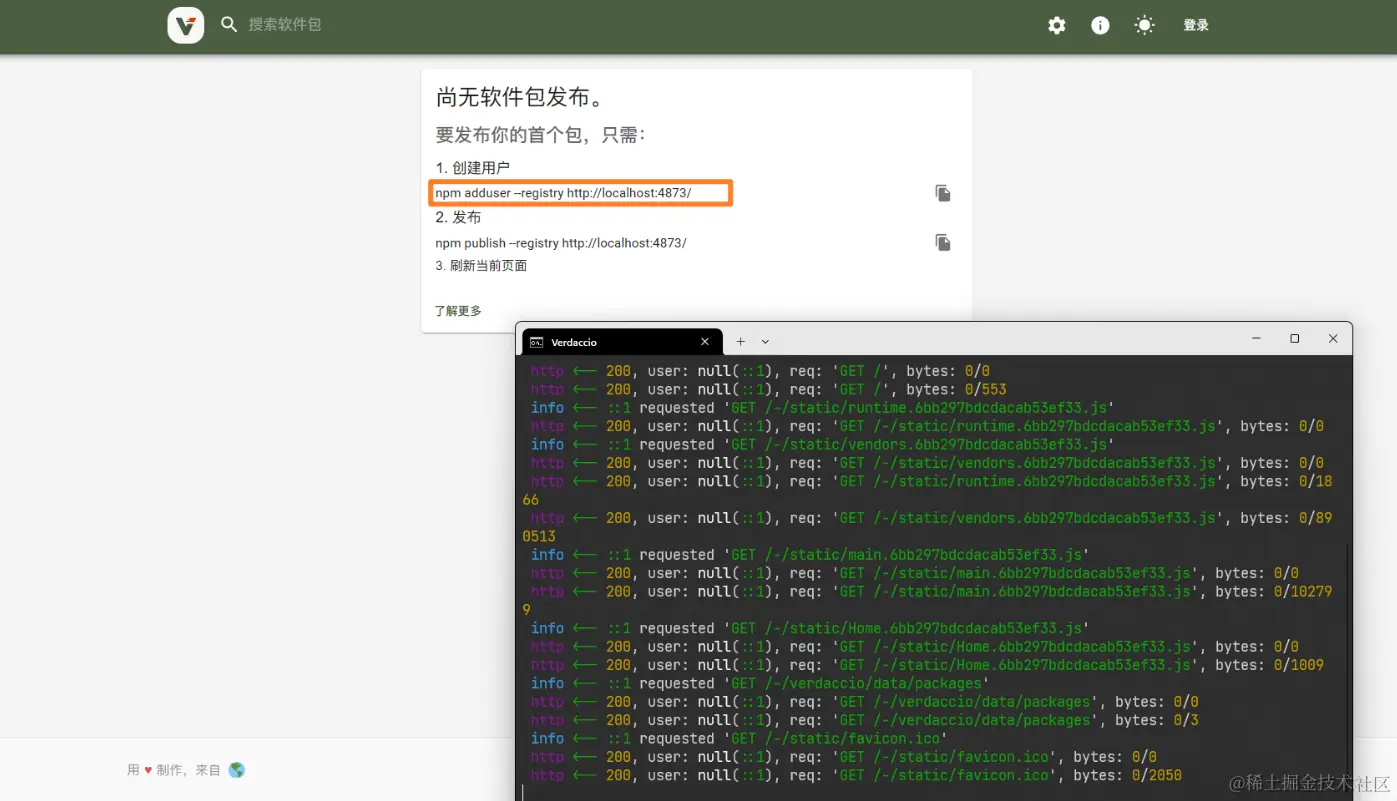
Task: Click the 要发布你的首个包，只需: subtitle
Action: (x=541, y=135)
